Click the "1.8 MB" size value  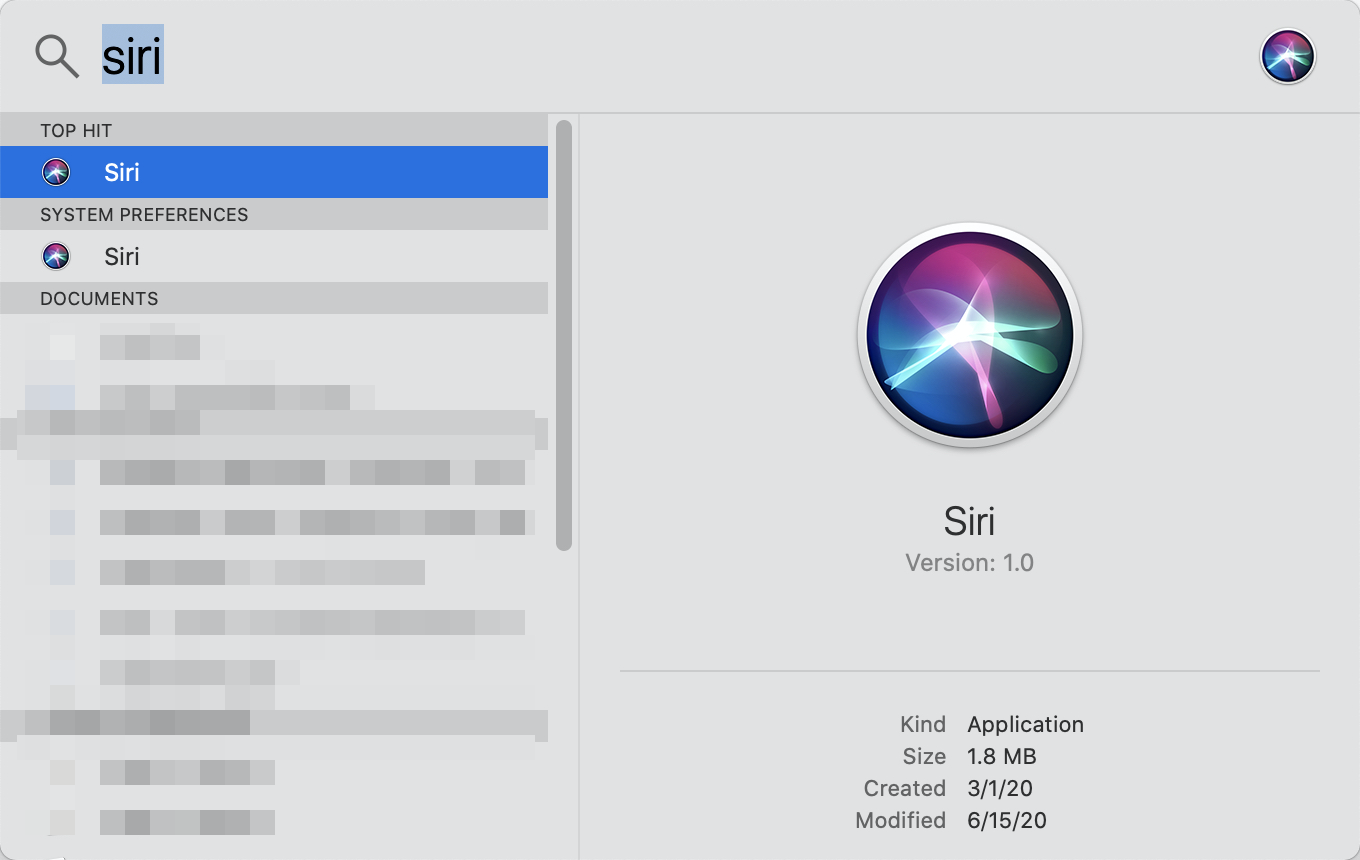point(1002,756)
